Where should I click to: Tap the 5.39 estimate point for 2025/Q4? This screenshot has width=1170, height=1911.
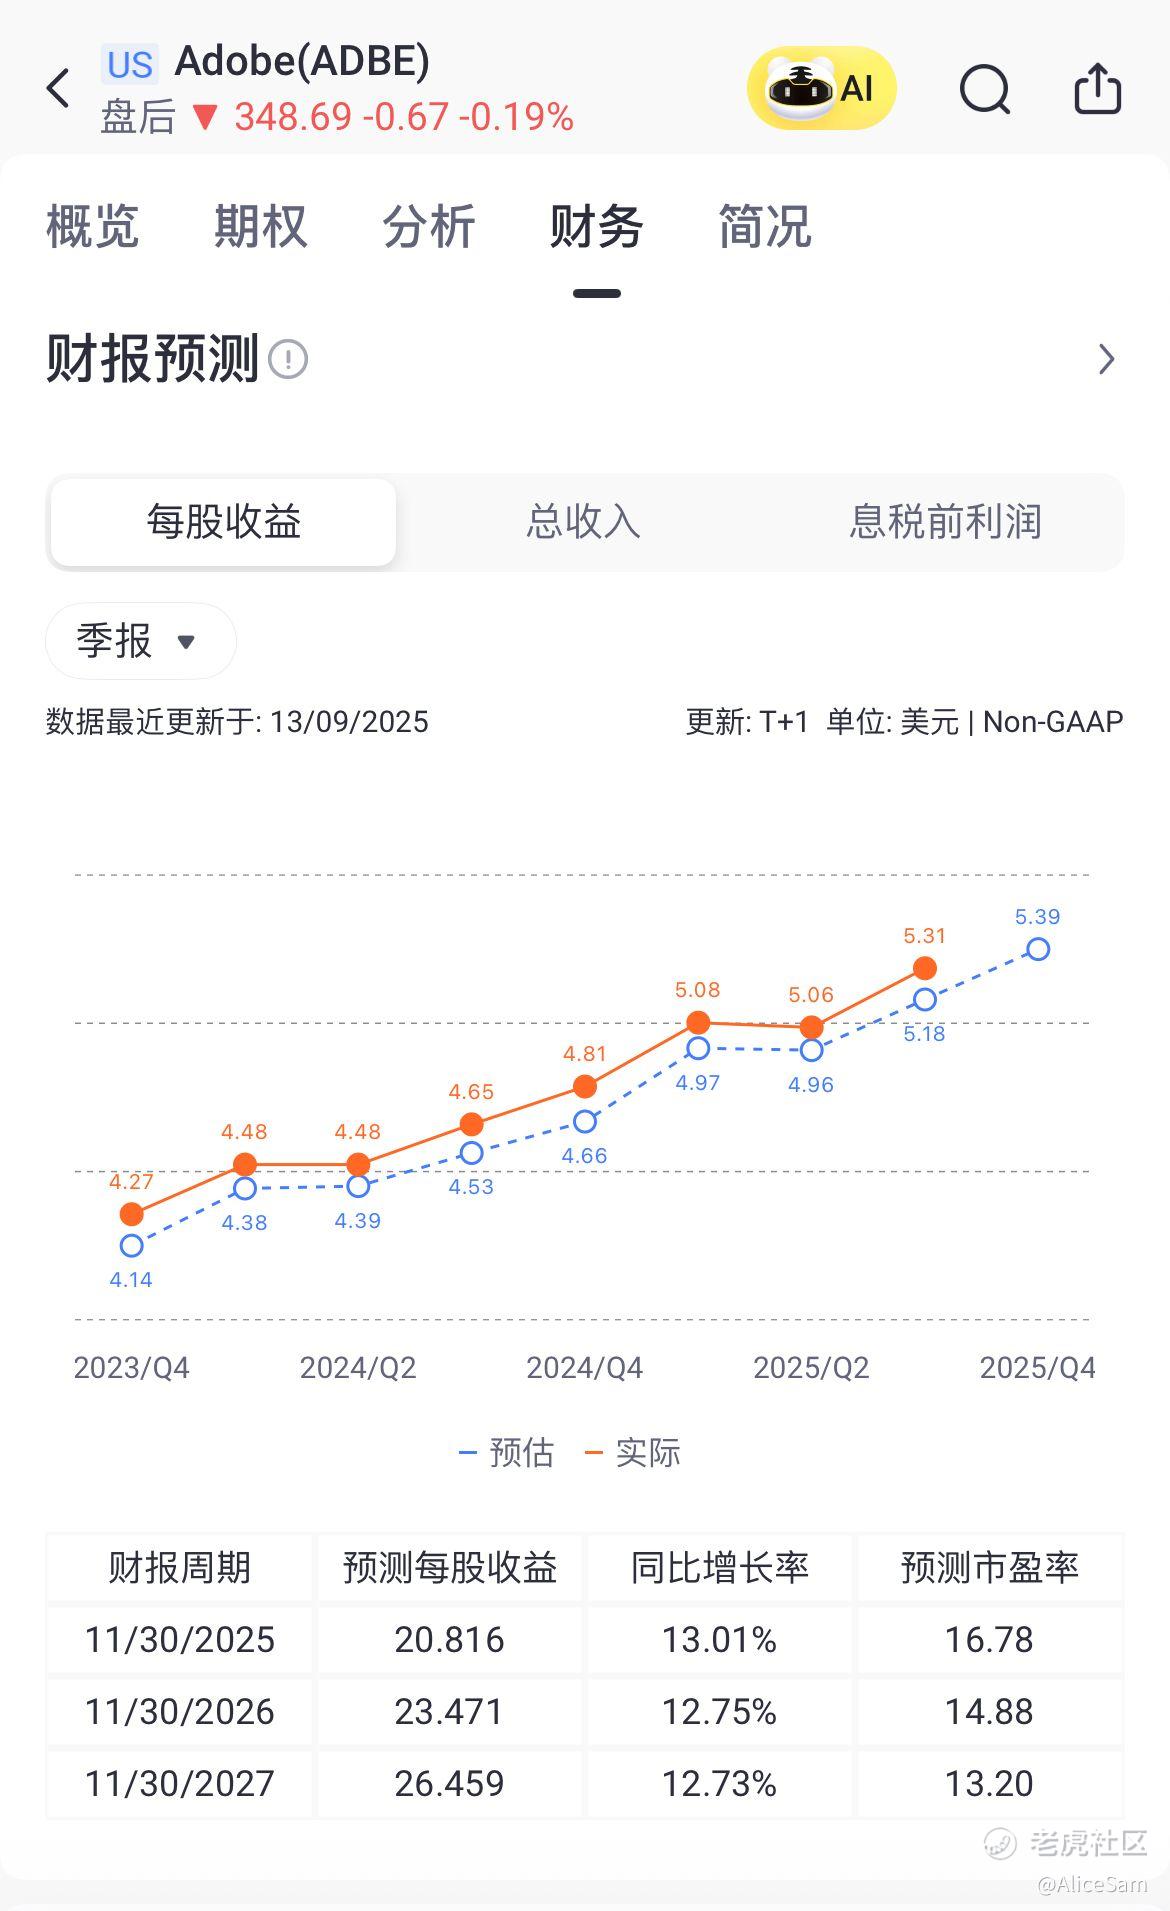tap(1038, 949)
